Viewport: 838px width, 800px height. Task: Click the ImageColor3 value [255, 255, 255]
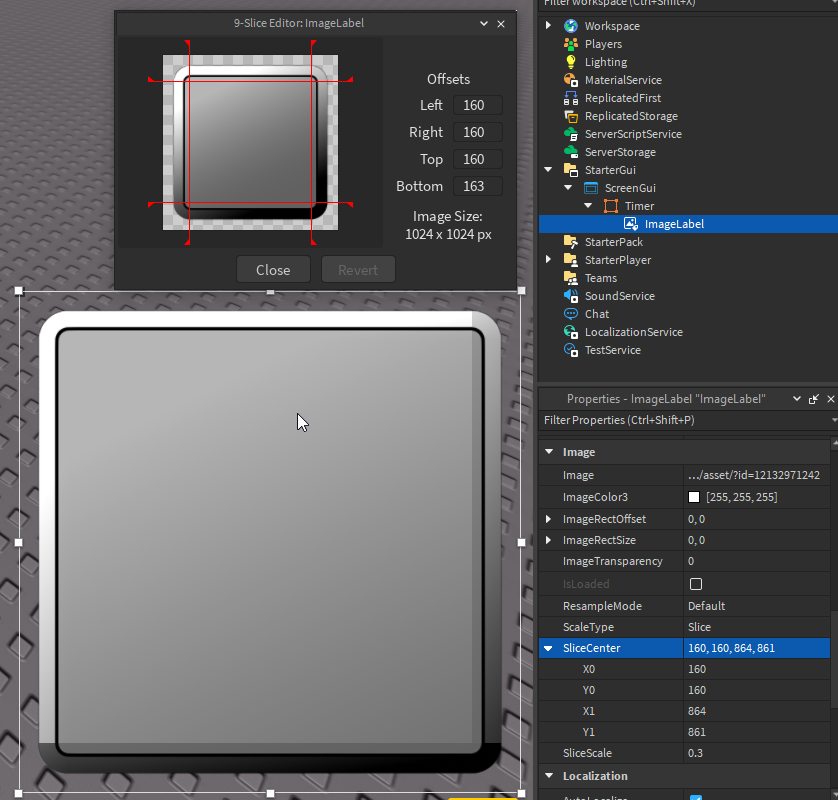[x=742, y=497]
